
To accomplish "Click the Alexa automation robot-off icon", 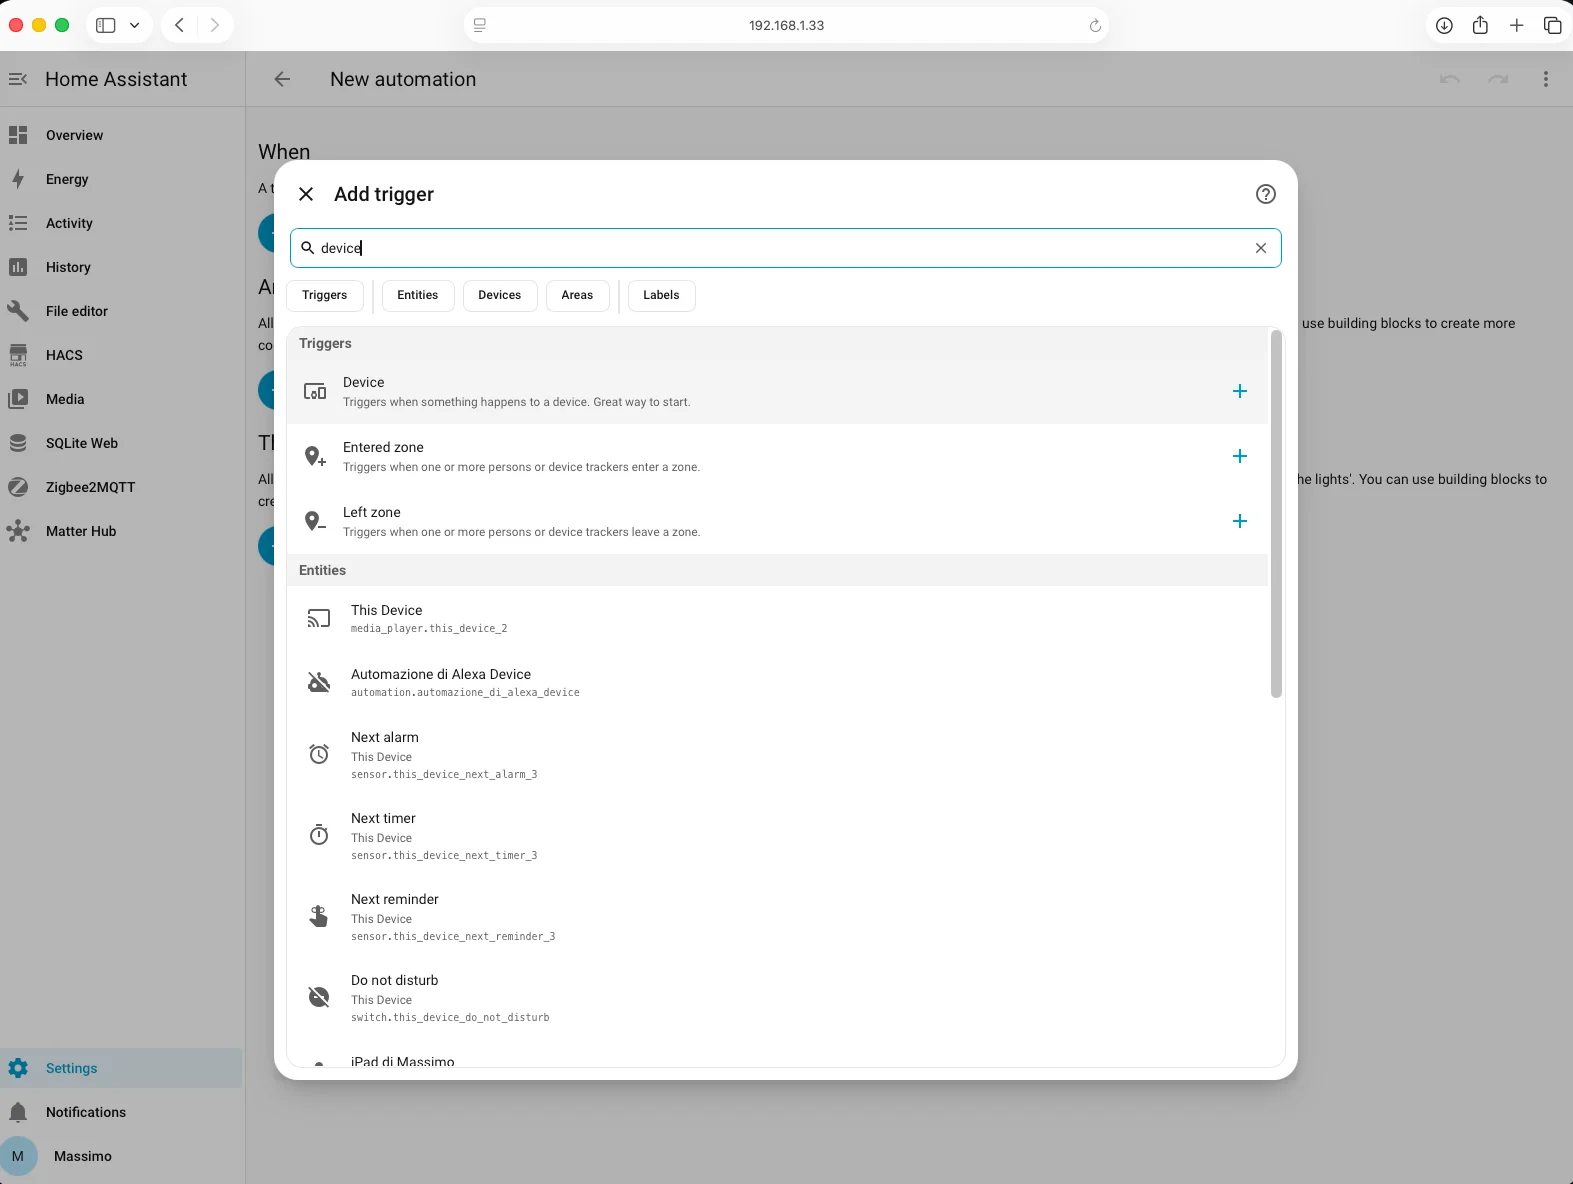I will tap(319, 682).
